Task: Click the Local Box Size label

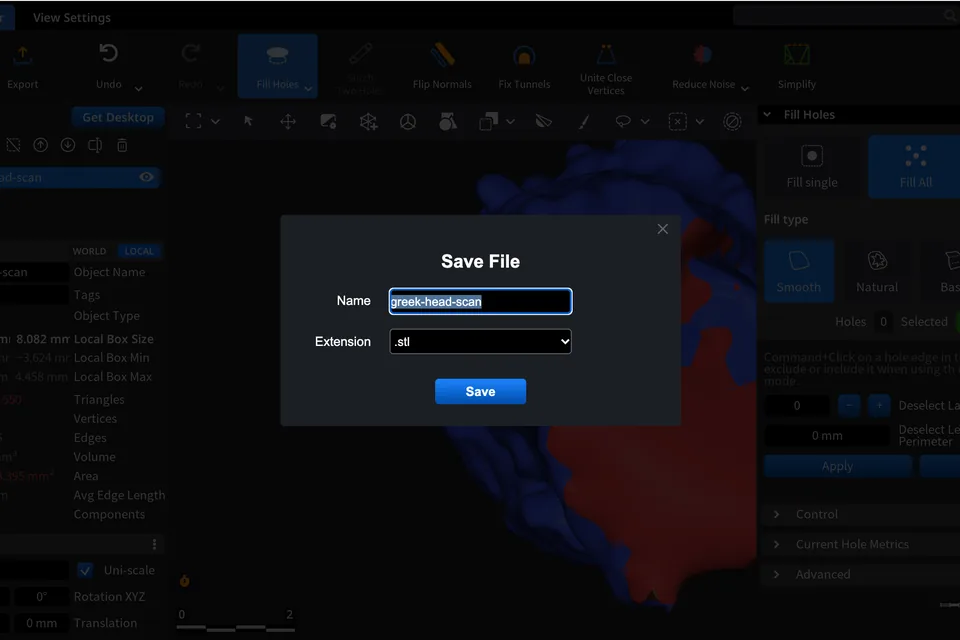Action: click(113, 339)
